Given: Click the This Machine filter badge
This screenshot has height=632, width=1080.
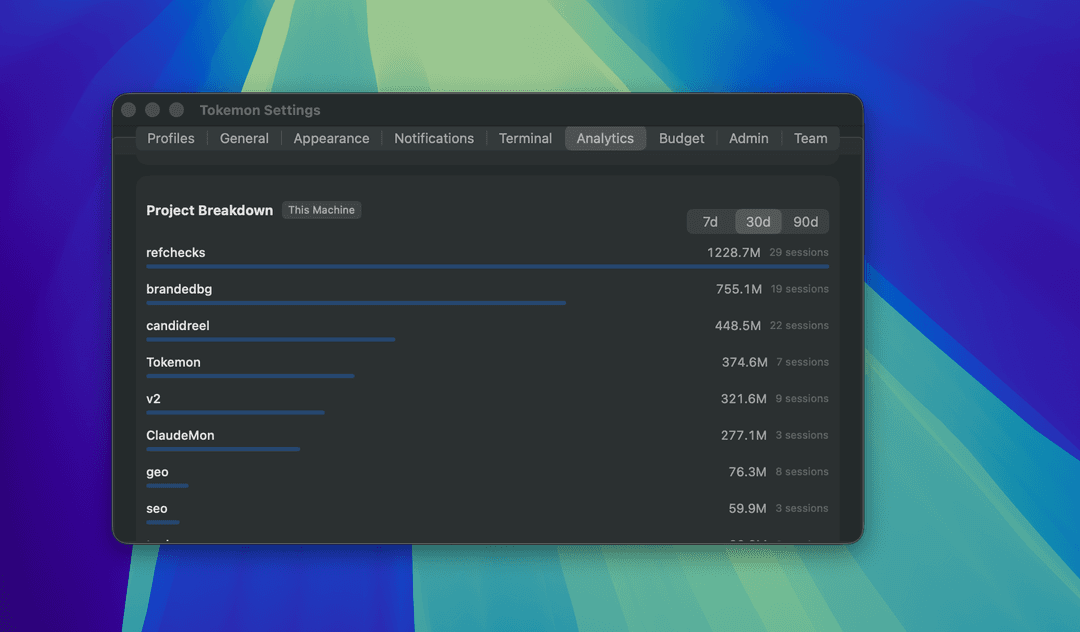Looking at the screenshot, I should [x=321, y=210].
